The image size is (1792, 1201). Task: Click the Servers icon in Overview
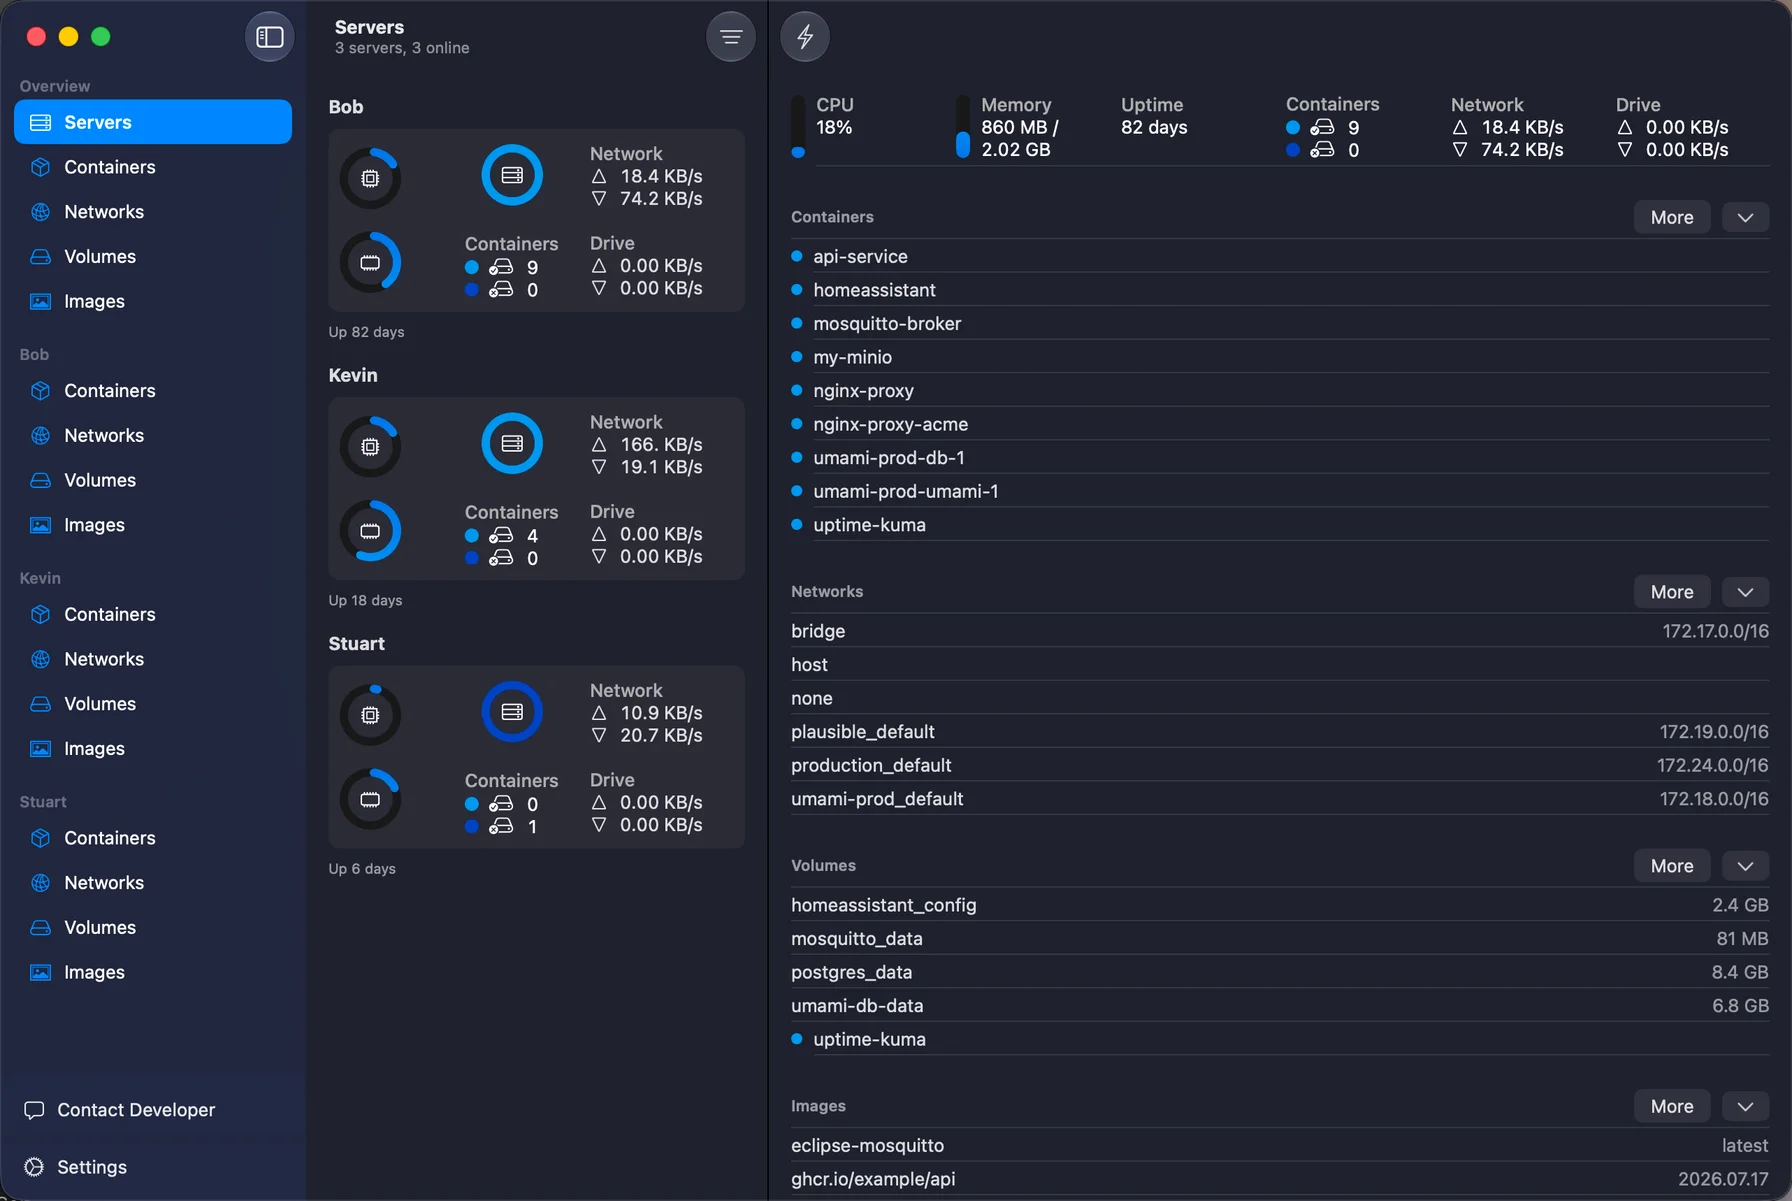click(41, 122)
